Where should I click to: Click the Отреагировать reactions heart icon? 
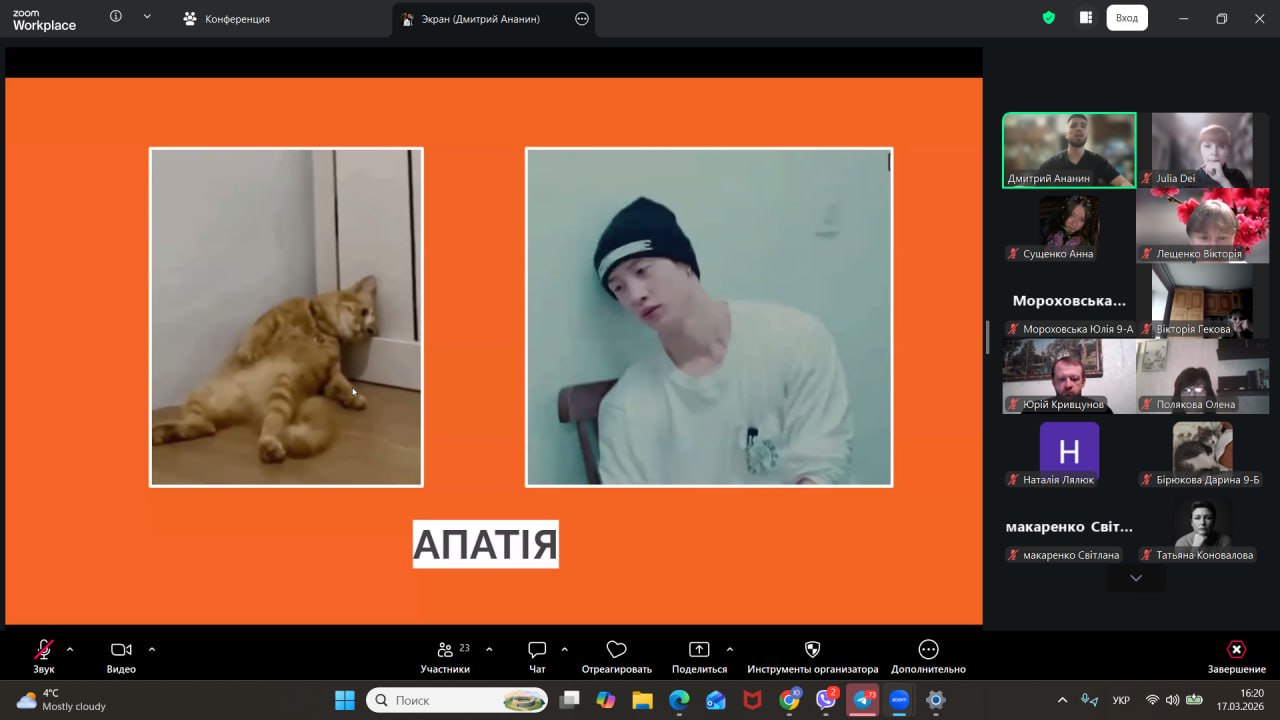coord(616,651)
